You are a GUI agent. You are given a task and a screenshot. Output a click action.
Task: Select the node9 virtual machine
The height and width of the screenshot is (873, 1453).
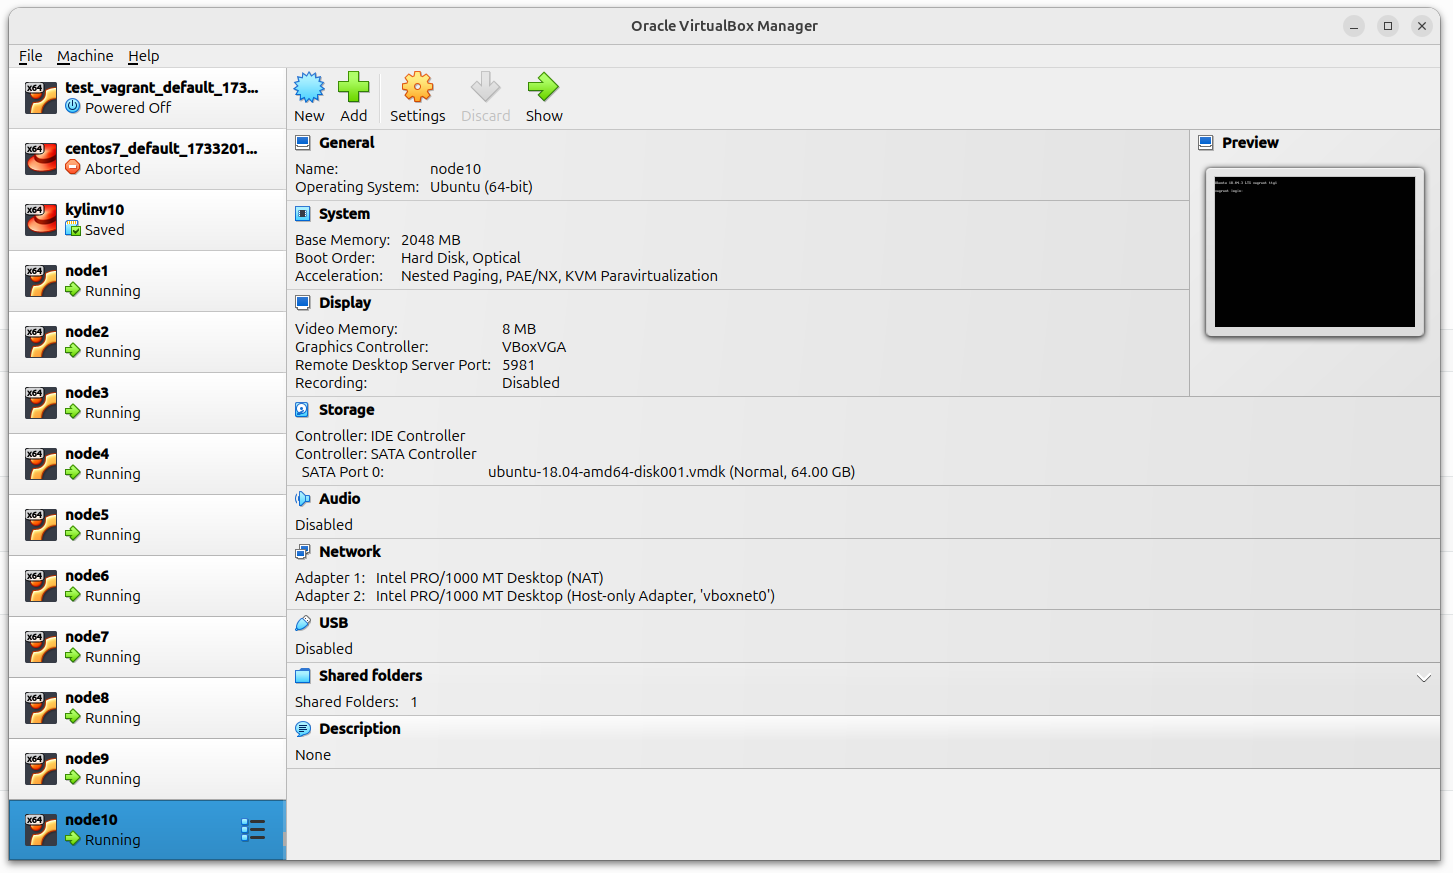click(147, 769)
